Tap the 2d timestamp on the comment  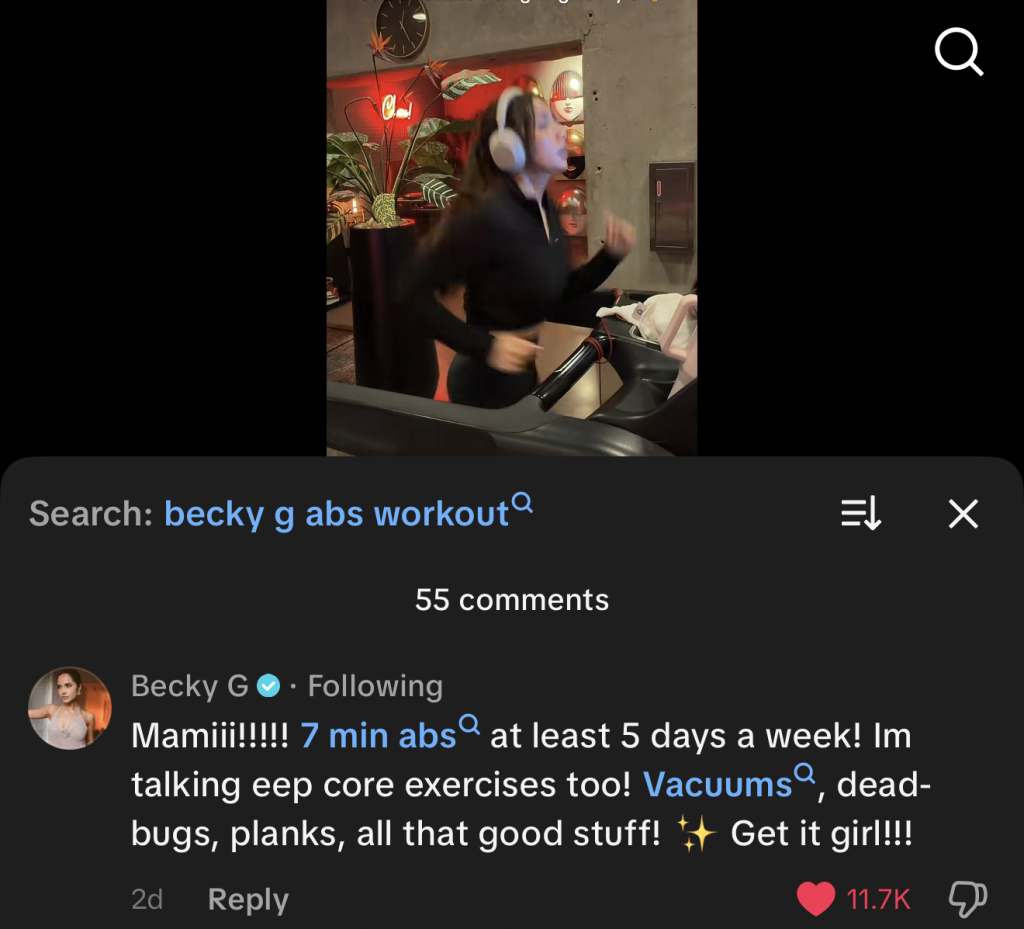click(147, 900)
